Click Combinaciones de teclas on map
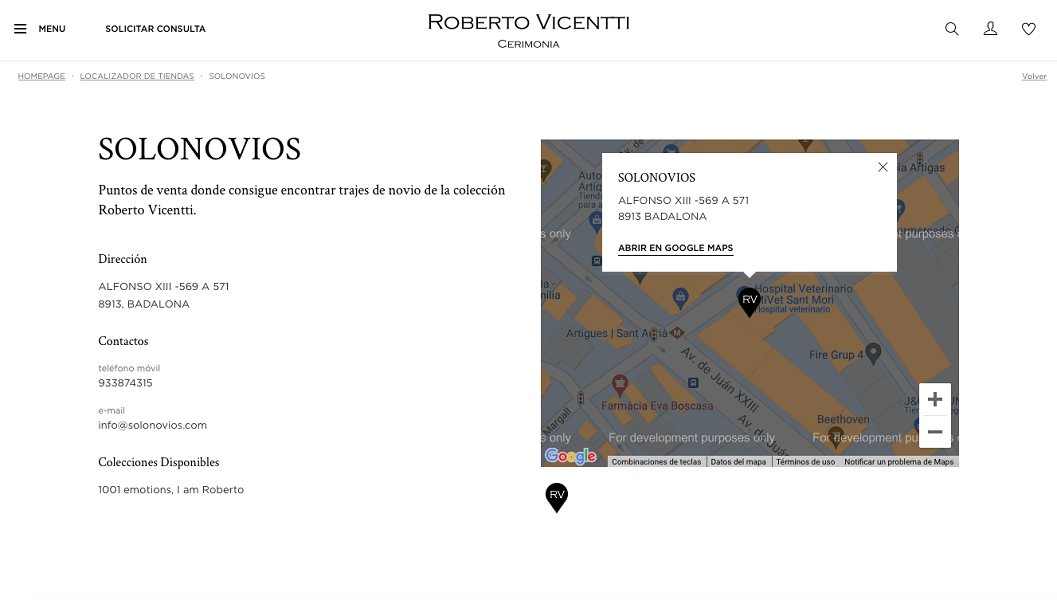The width and height of the screenshot is (1057, 600). point(657,462)
